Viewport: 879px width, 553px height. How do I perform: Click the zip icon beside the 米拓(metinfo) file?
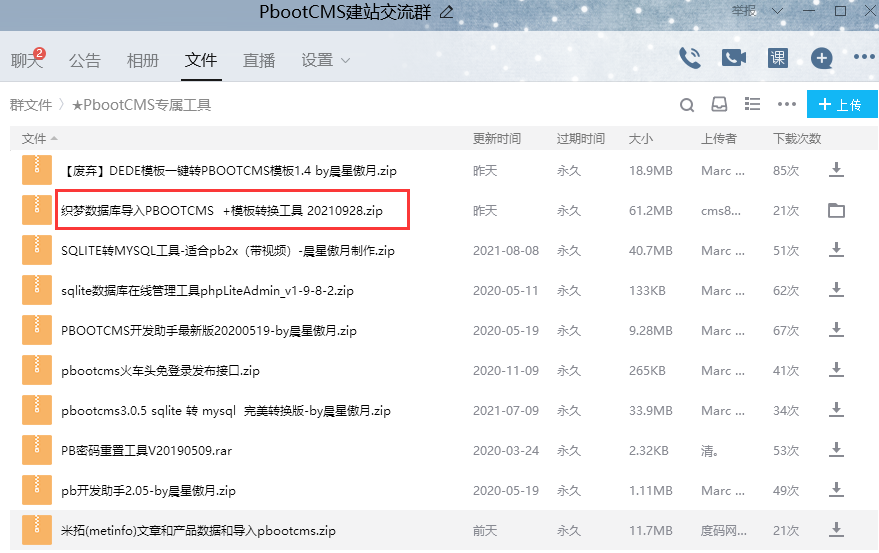pos(37,530)
